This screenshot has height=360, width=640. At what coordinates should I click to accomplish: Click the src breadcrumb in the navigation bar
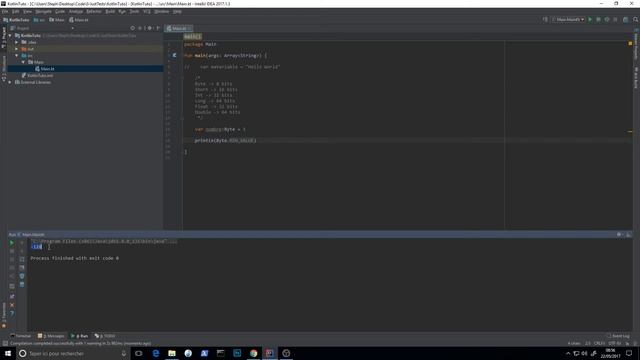(39, 20)
